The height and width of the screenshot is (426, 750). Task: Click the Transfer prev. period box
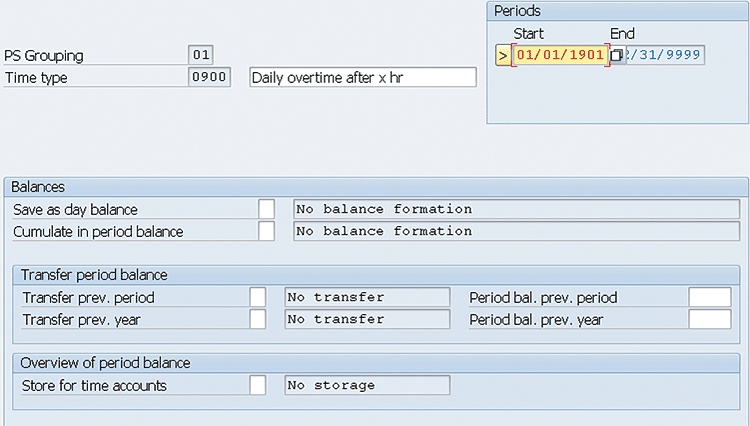258,297
